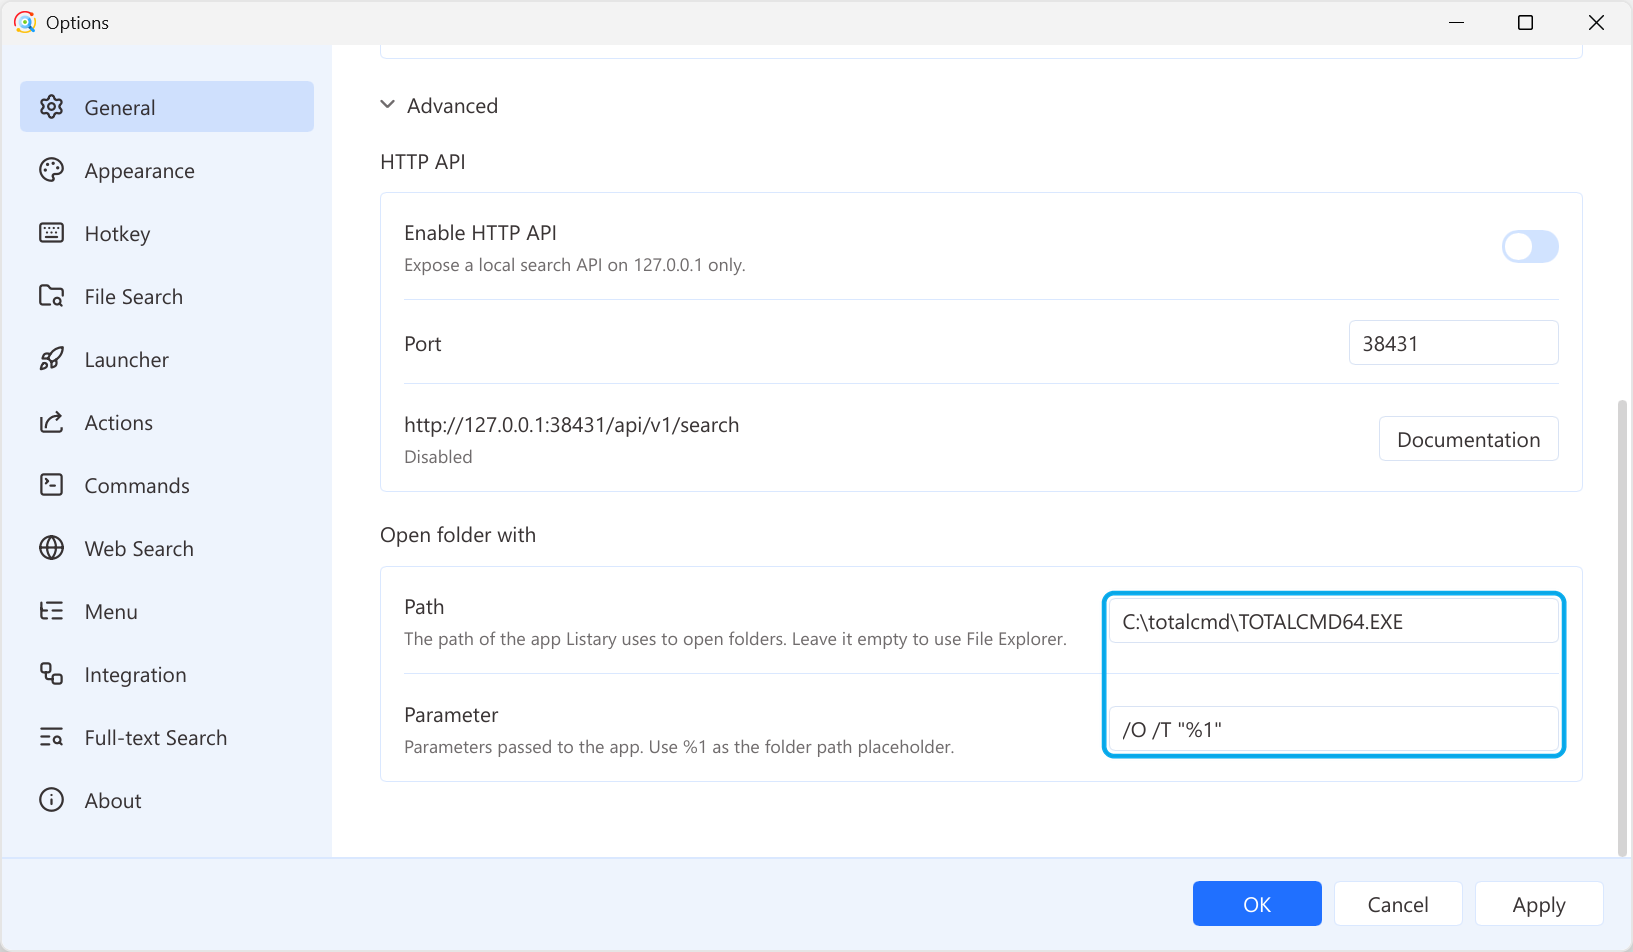
Task: Click the General gear icon
Action: [x=51, y=107]
